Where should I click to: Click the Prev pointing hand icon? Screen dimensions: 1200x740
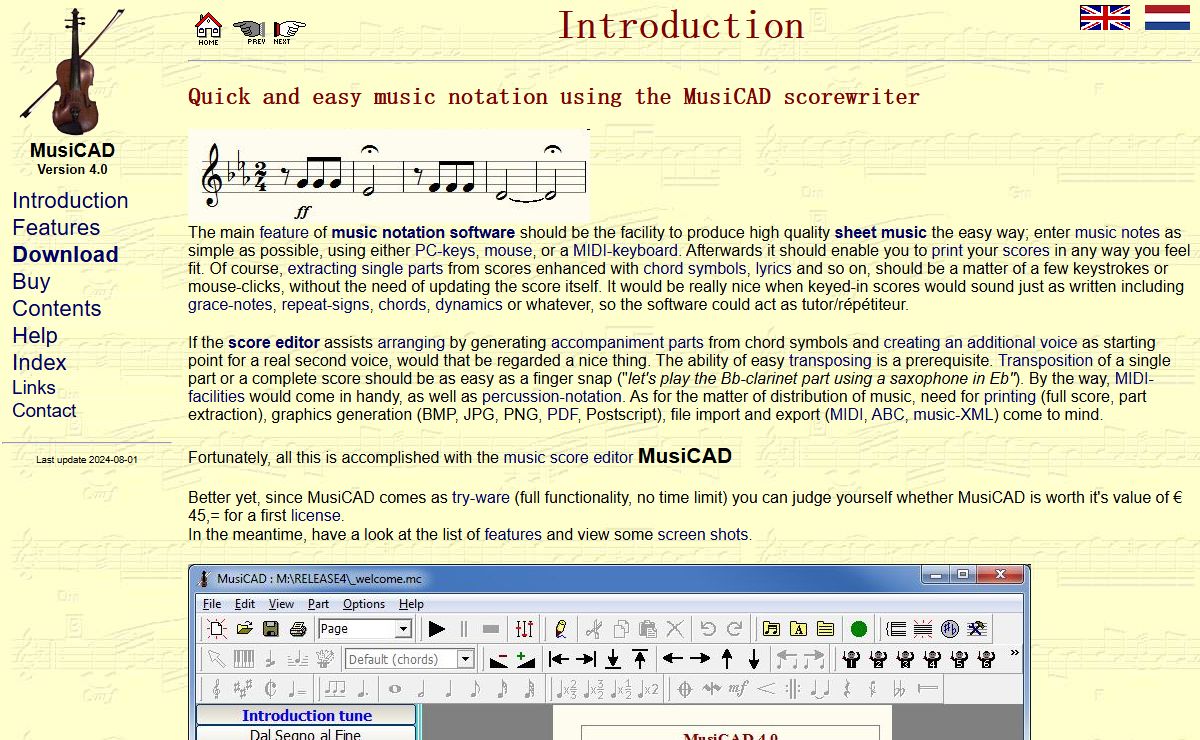pos(249,31)
